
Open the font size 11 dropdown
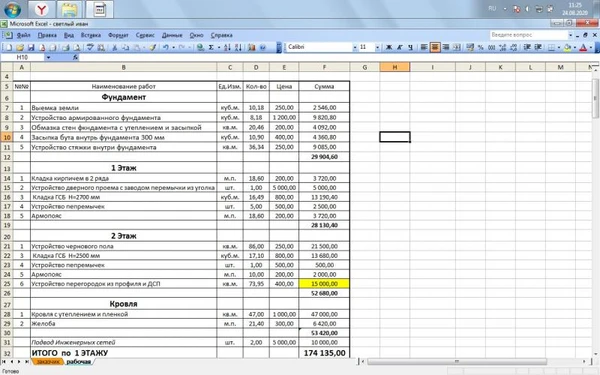[x=377, y=47]
